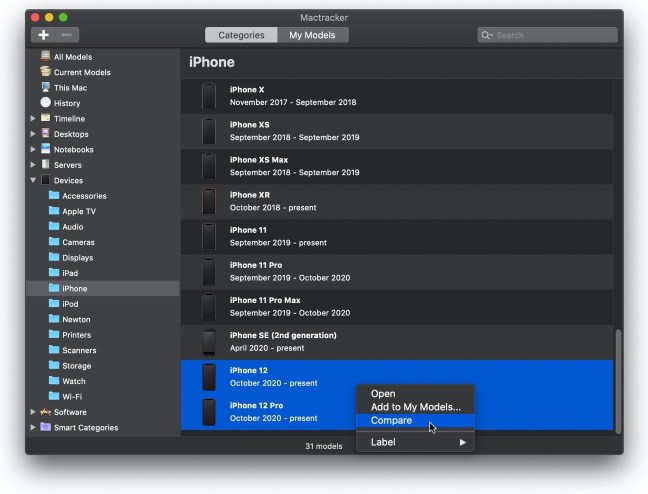Select the iPhone XS row
648x494 pixels.
click(x=397, y=131)
